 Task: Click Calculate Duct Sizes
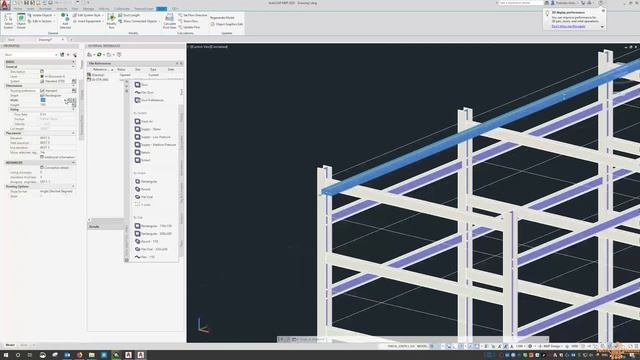click(169, 21)
